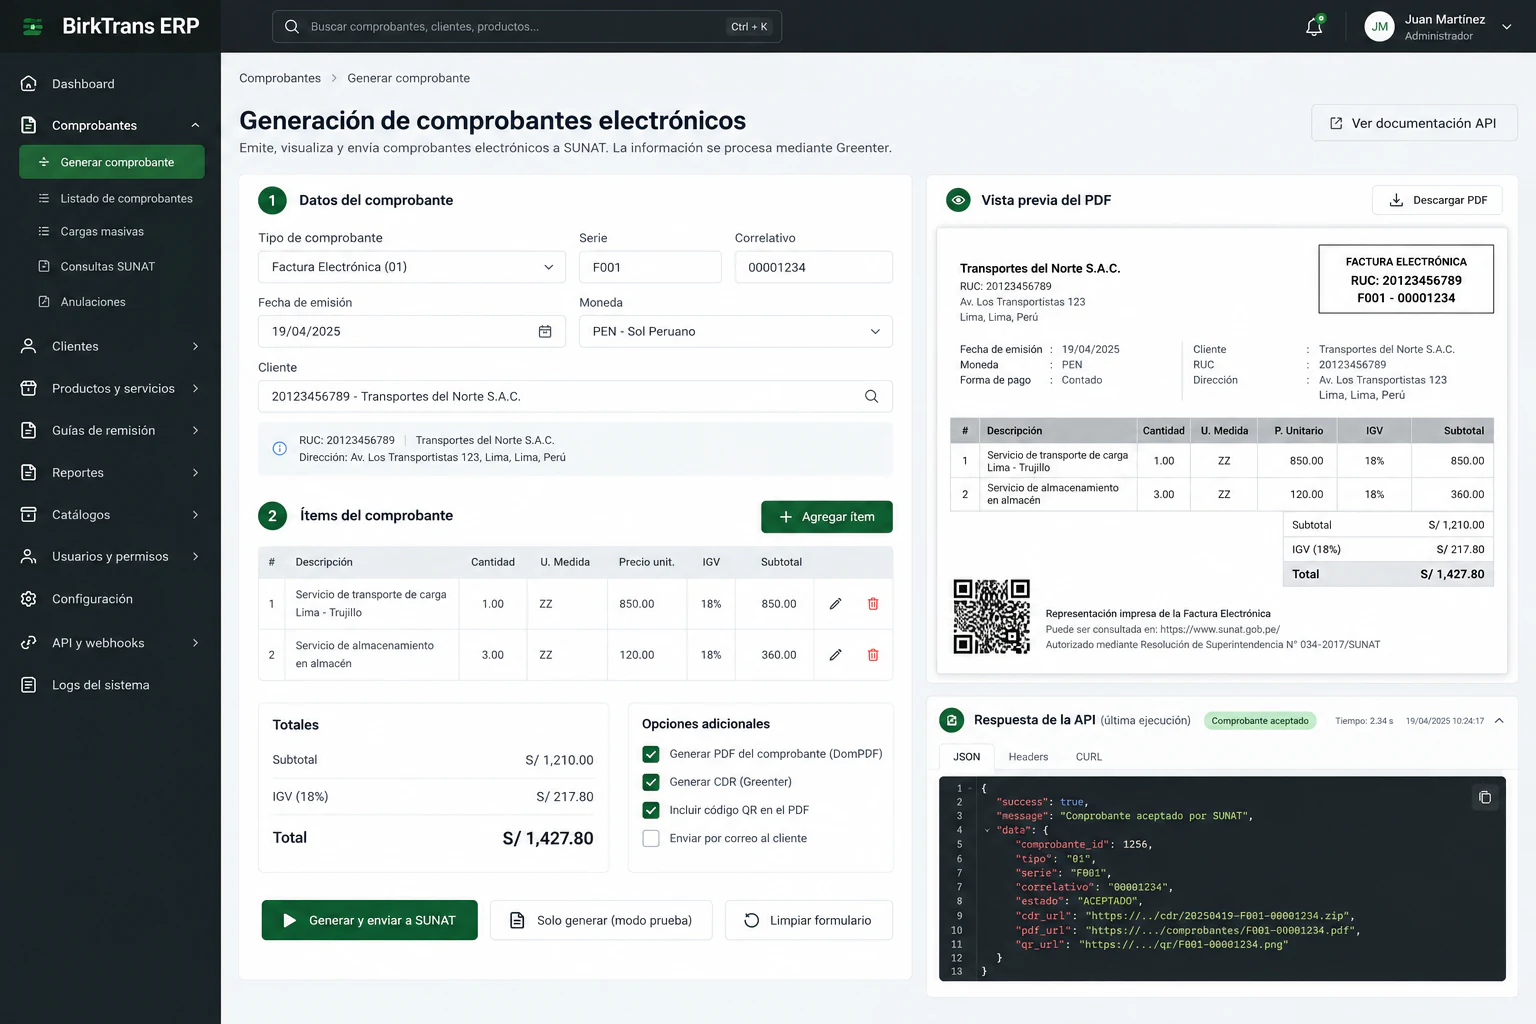Open the calendar picker for Fecha de emisión
Viewport: 1536px width, 1024px height.
545,332
